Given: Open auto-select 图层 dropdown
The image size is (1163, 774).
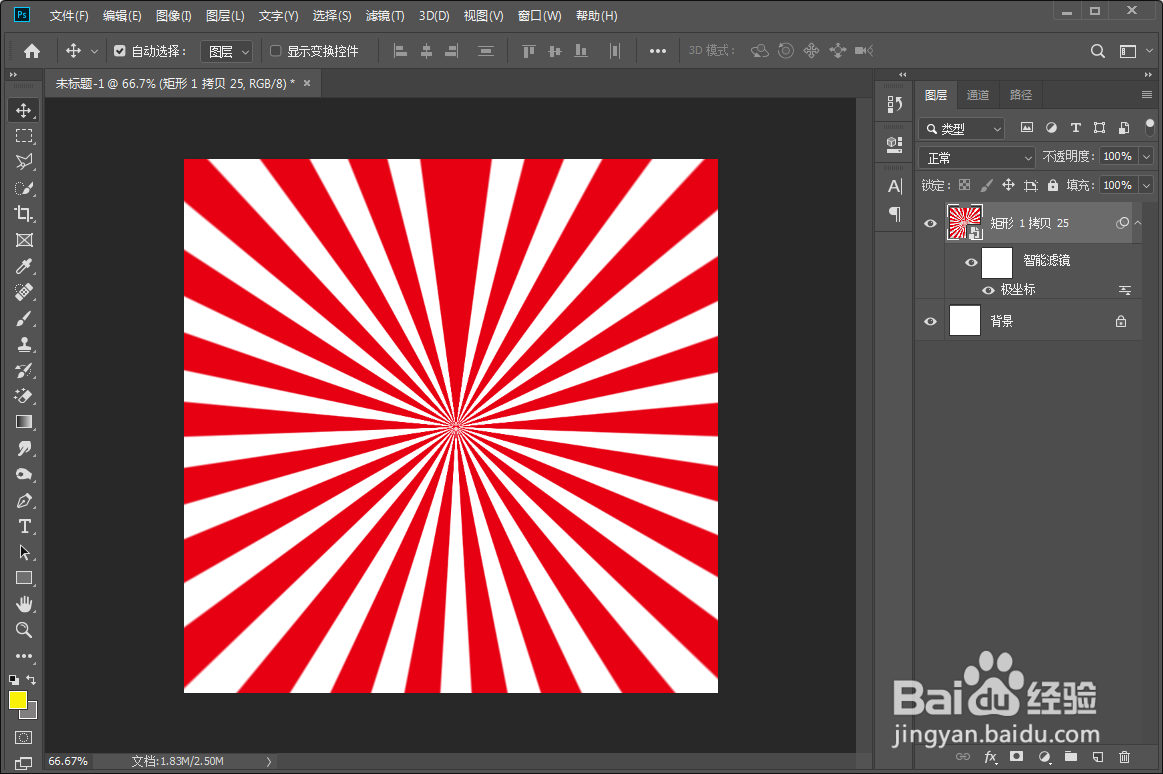Looking at the screenshot, I should 227,51.
